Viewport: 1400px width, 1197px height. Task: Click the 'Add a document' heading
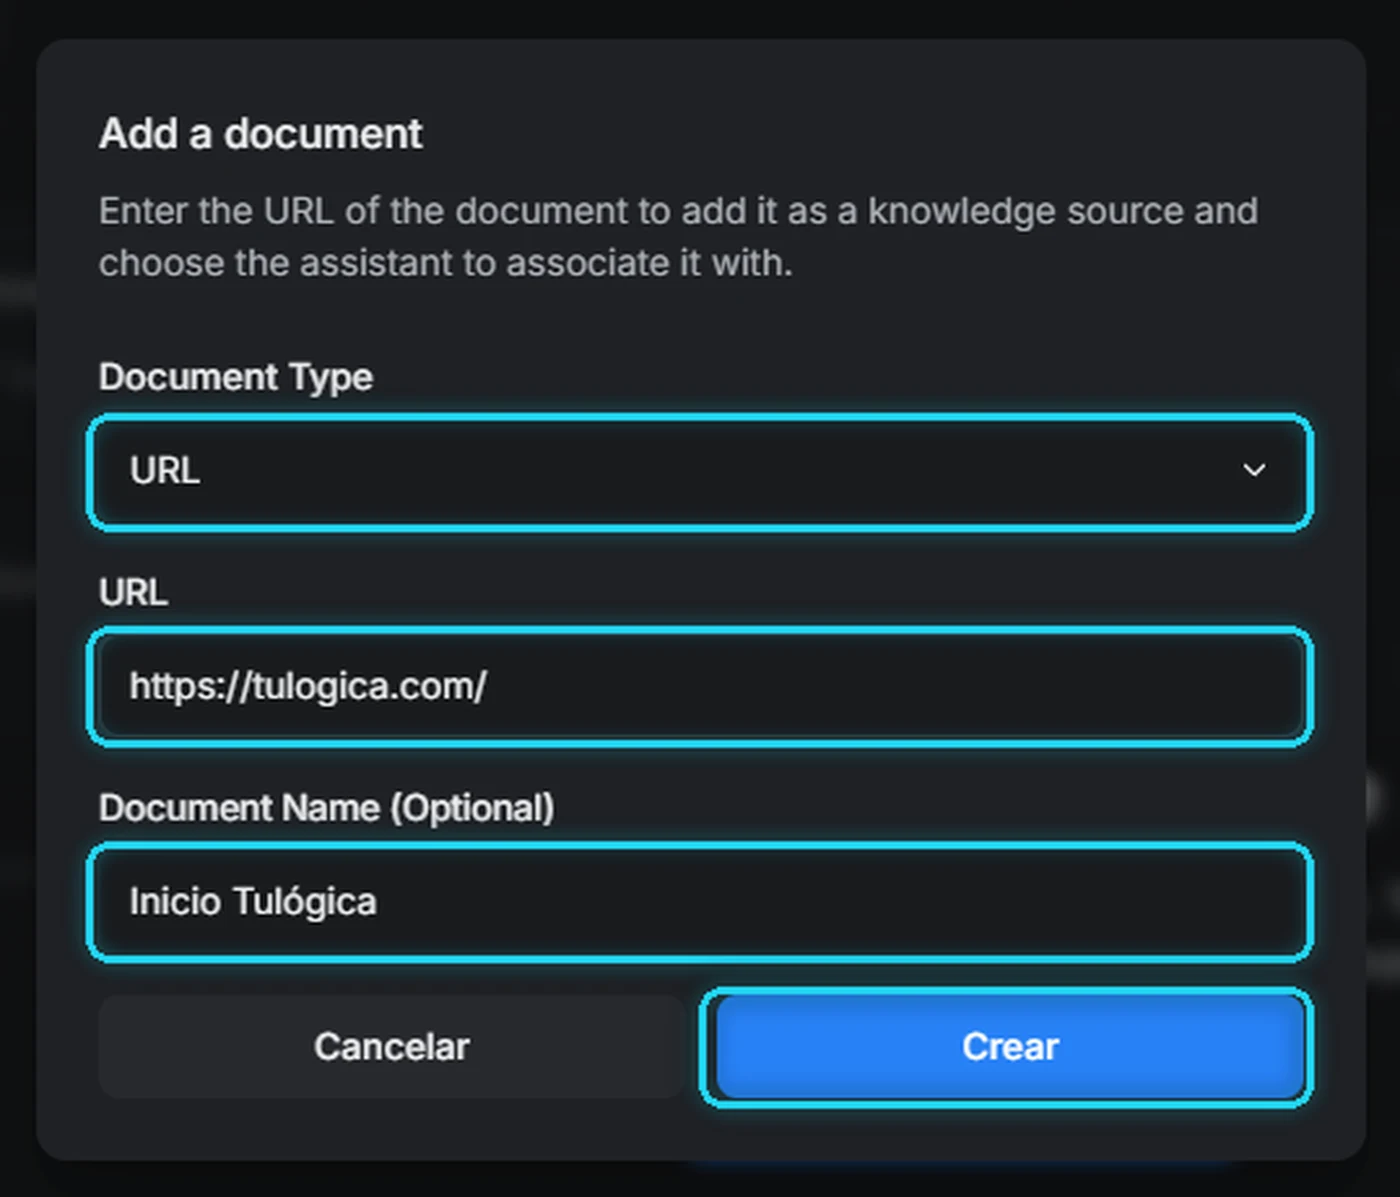pos(260,134)
